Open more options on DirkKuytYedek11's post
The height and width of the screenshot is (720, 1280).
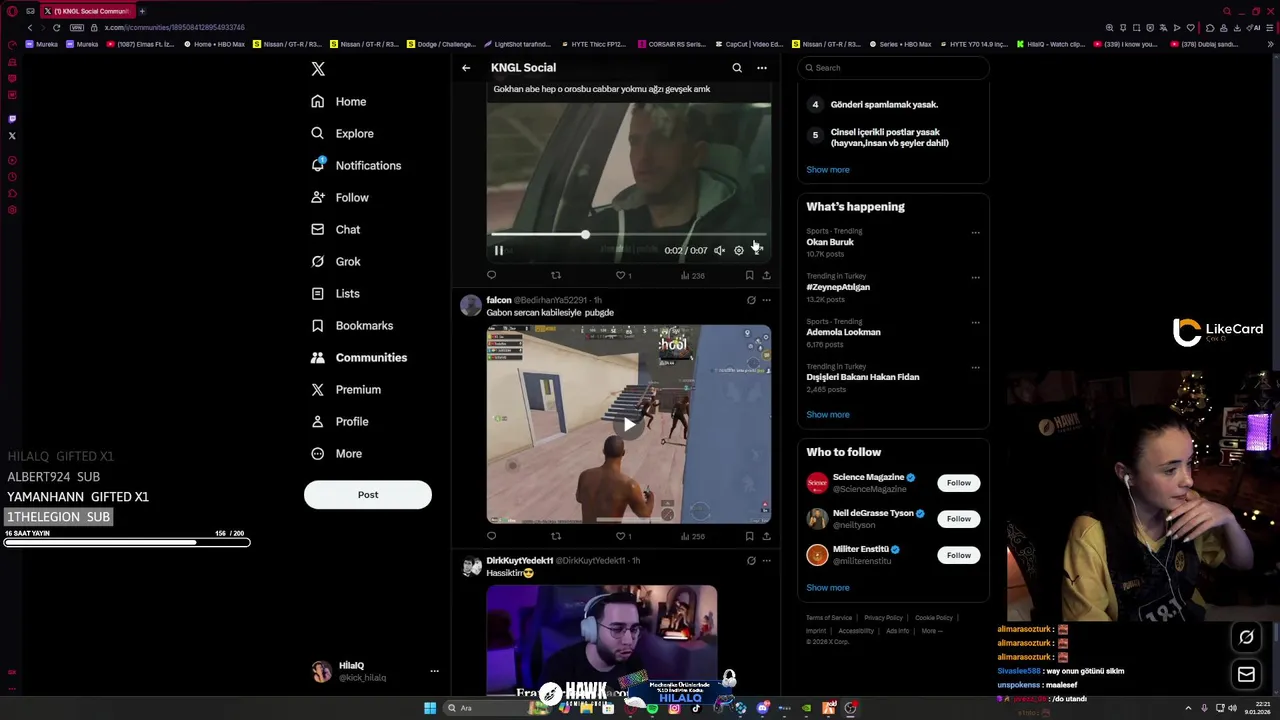point(767,561)
